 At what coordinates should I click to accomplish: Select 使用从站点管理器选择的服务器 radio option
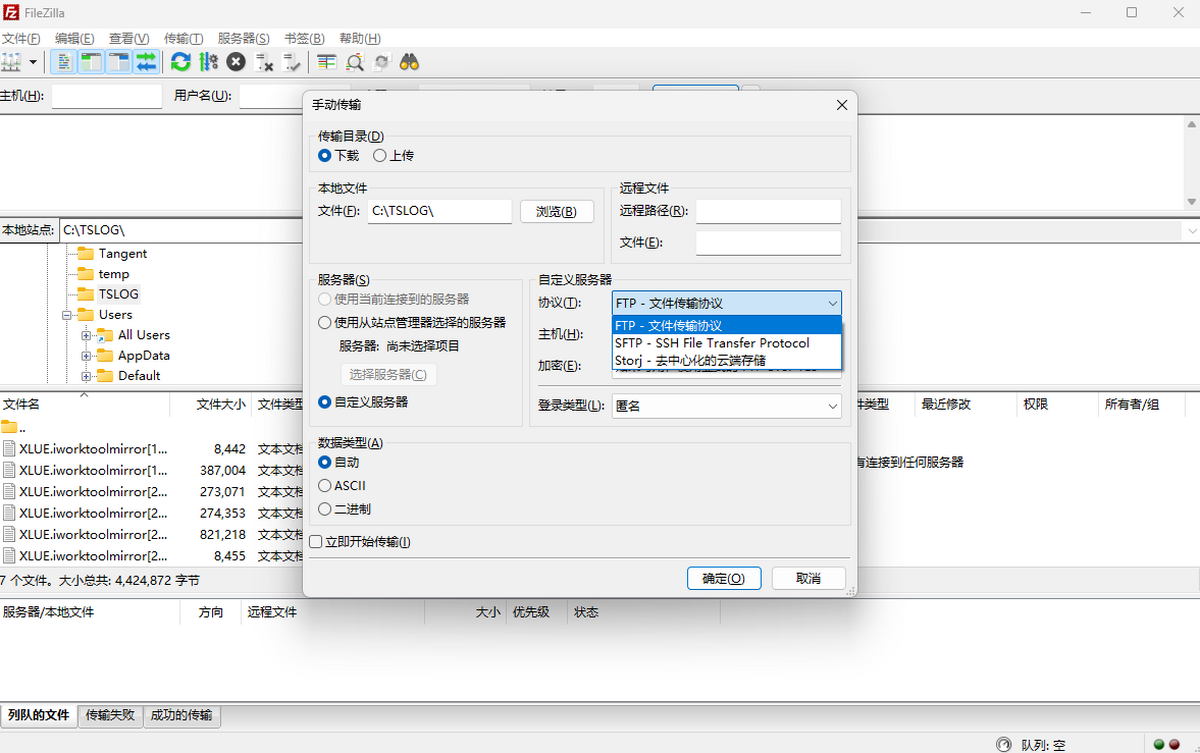[x=412, y=322]
